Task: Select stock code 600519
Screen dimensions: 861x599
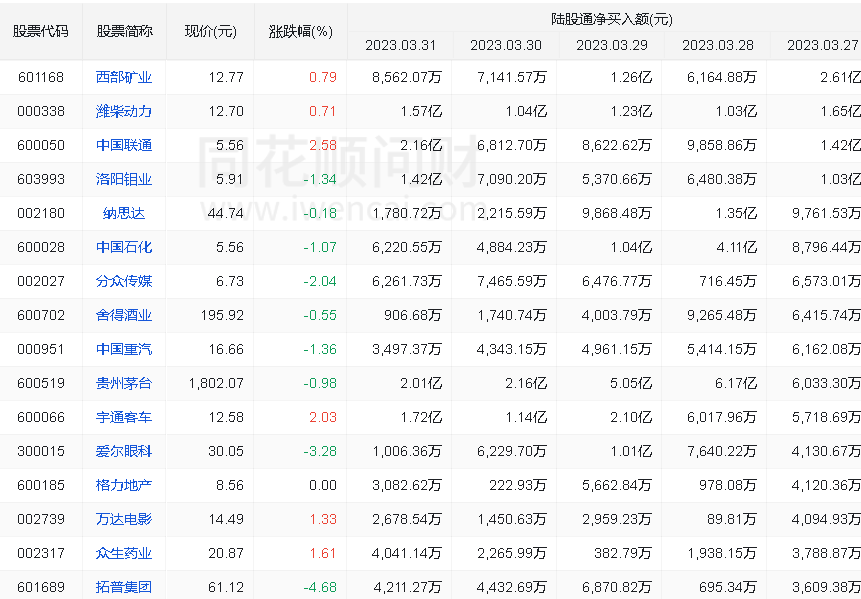Action: click(x=41, y=383)
